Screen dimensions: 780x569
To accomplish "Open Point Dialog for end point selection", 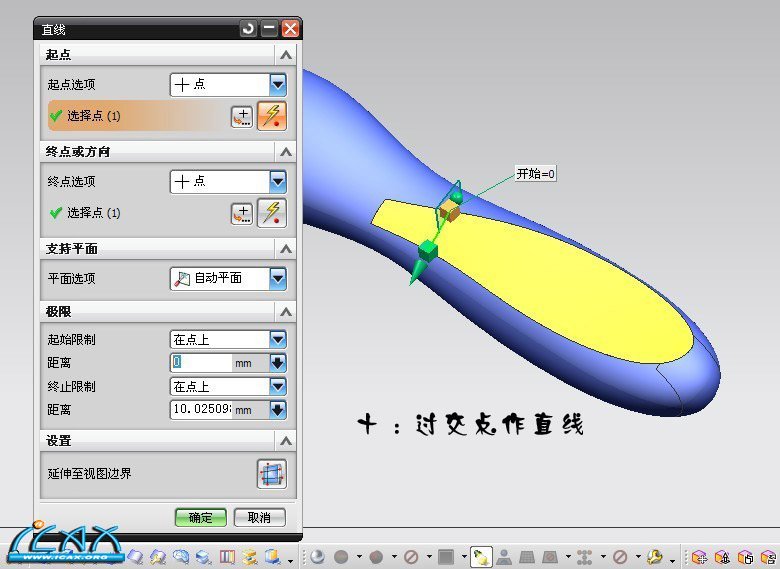I will click(x=242, y=214).
